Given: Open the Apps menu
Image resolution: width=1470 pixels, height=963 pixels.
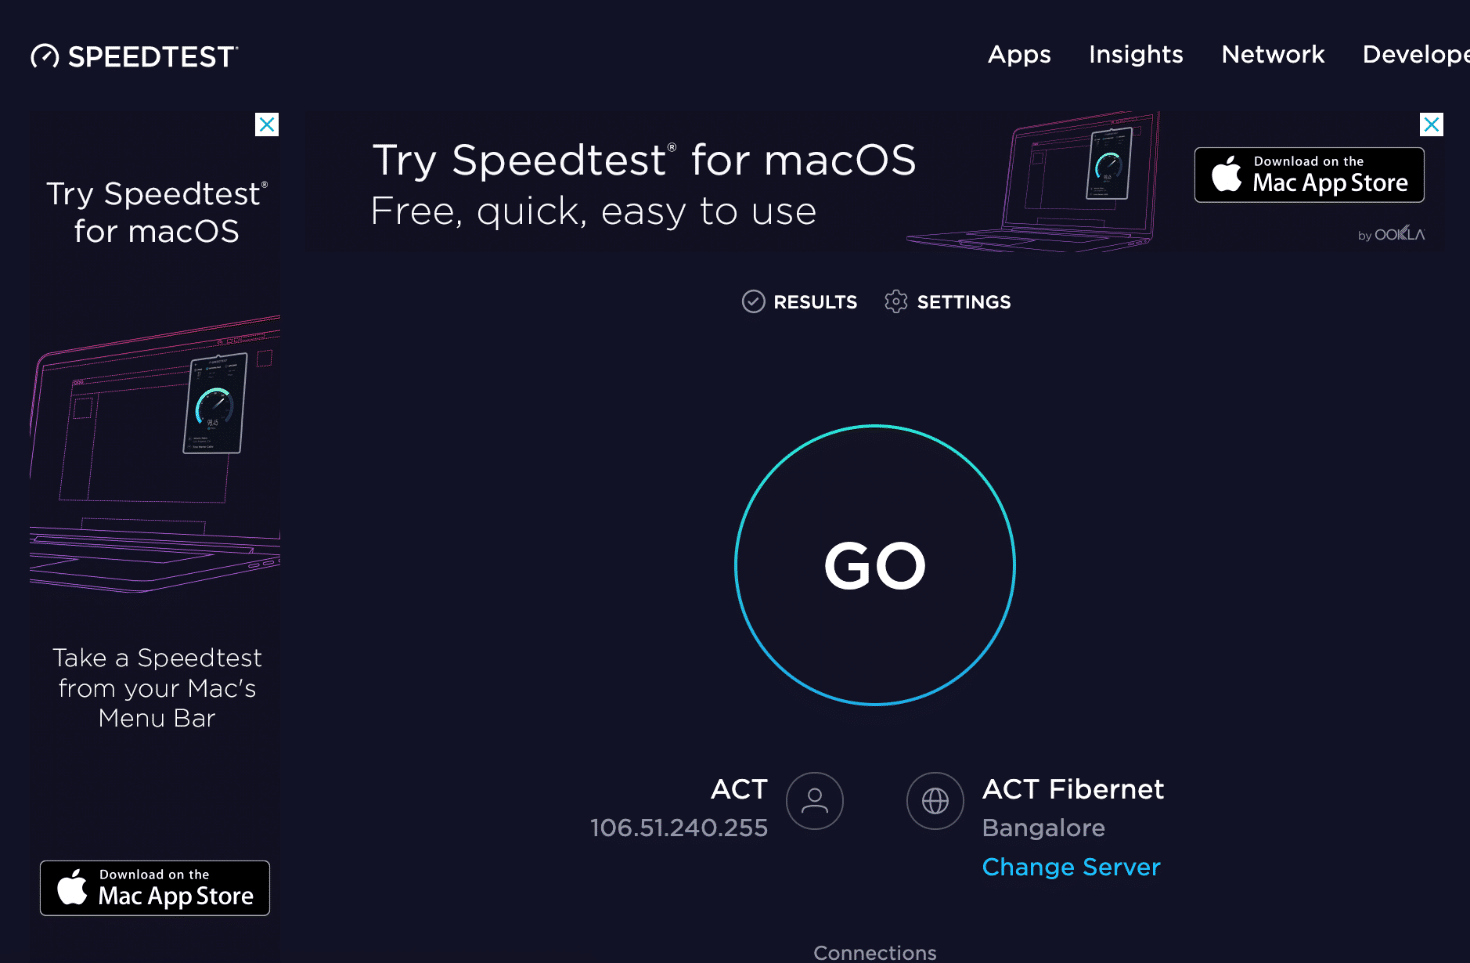Looking at the screenshot, I should tap(1019, 55).
